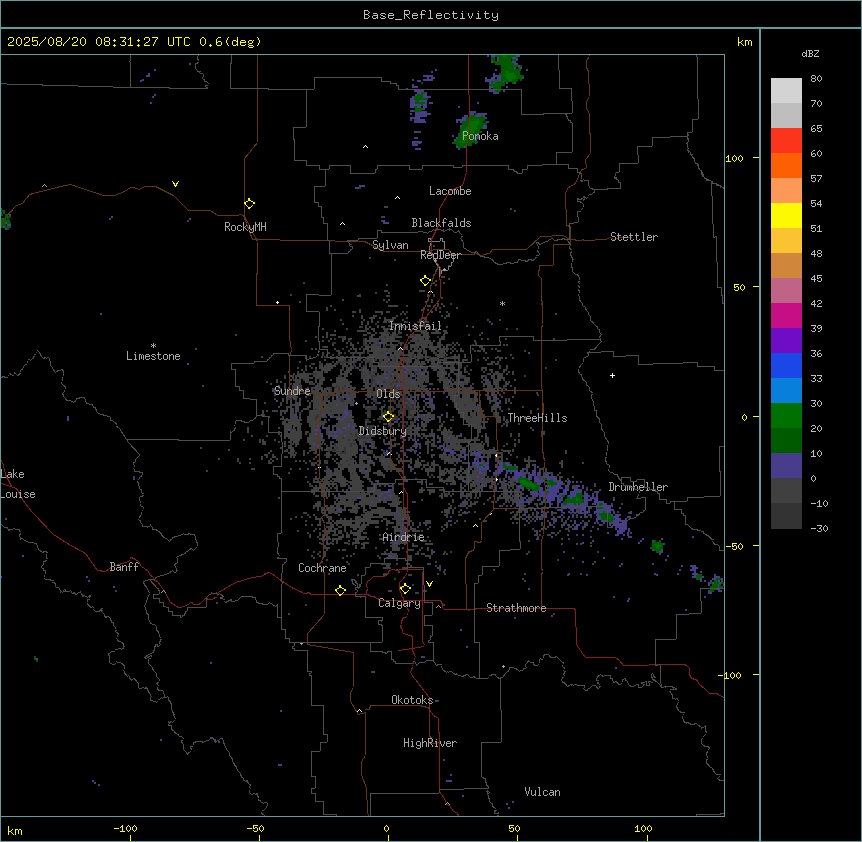
Task: Click the 45 value in the dBZ legend
Action: click(x=816, y=279)
